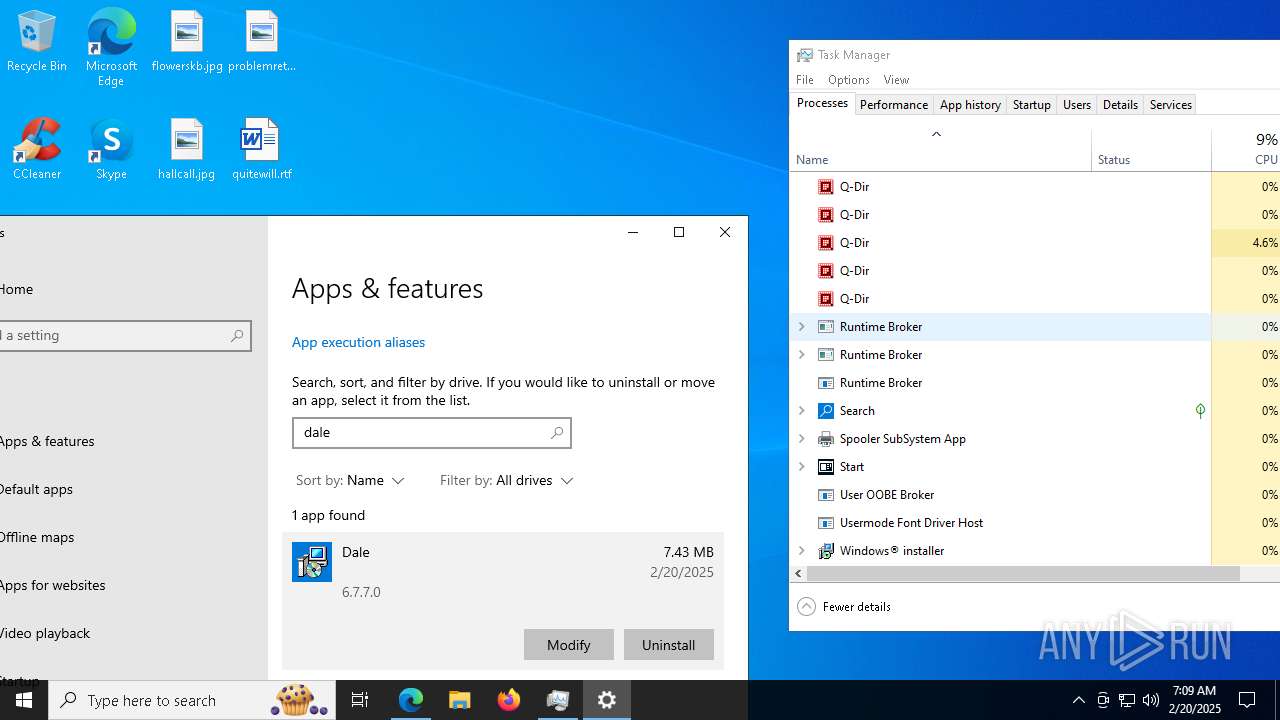Open Firefox from the taskbar
This screenshot has width=1280, height=720.
coord(509,700)
